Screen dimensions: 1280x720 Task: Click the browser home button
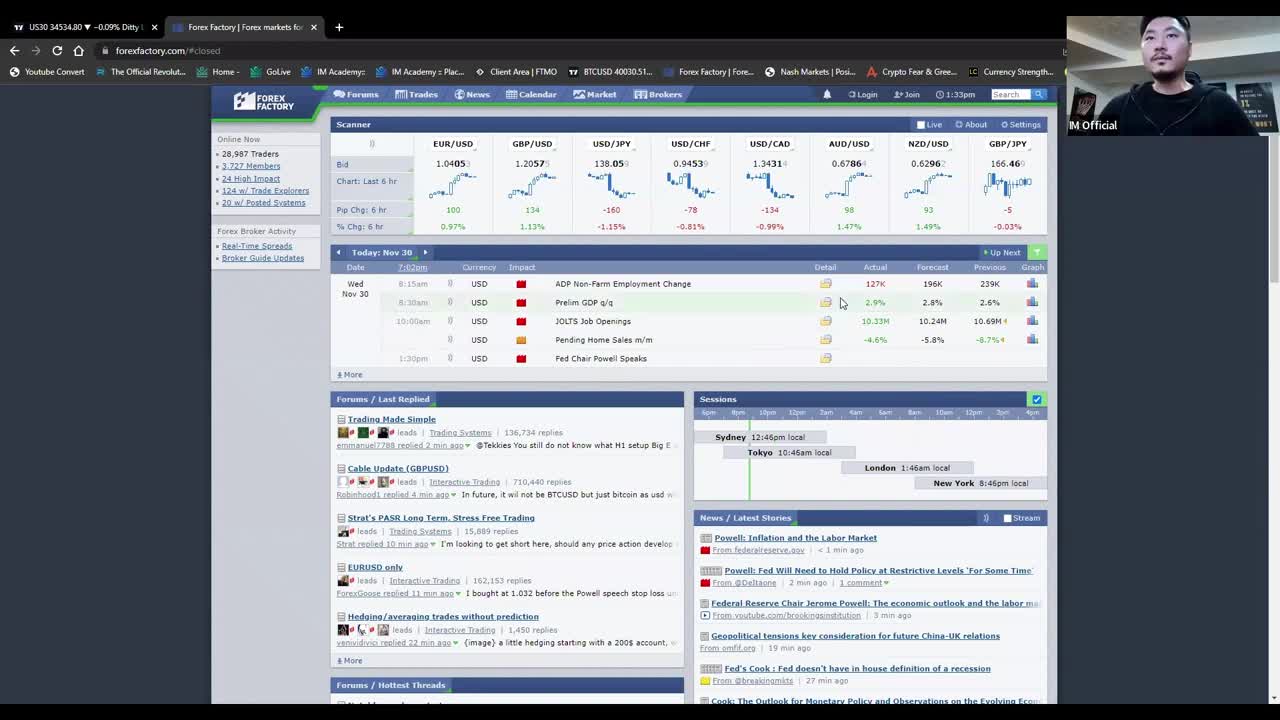(79, 50)
